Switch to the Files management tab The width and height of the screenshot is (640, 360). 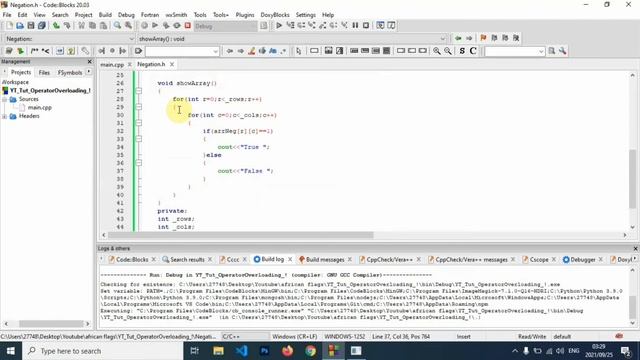click(x=44, y=73)
